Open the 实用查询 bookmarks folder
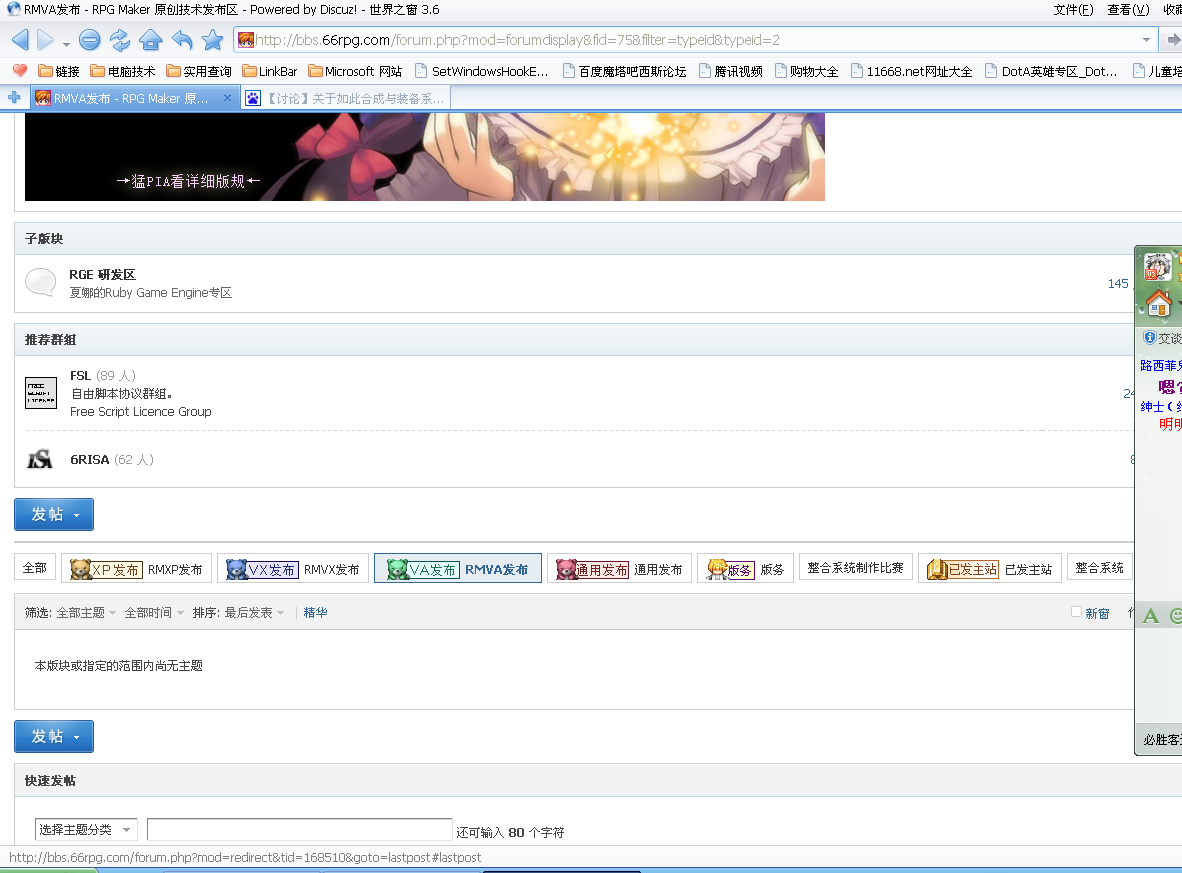The width and height of the screenshot is (1182, 873). 199,72
